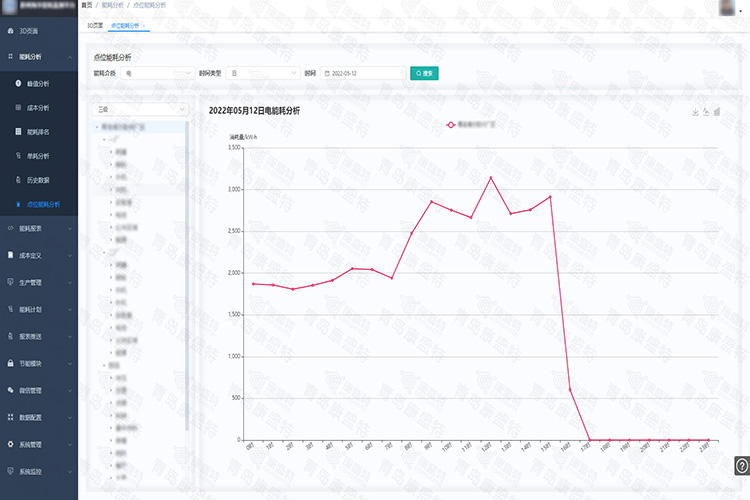Switch chart to bar view icon
This screenshot has width=750, height=500.
click(x=717, y=112)
